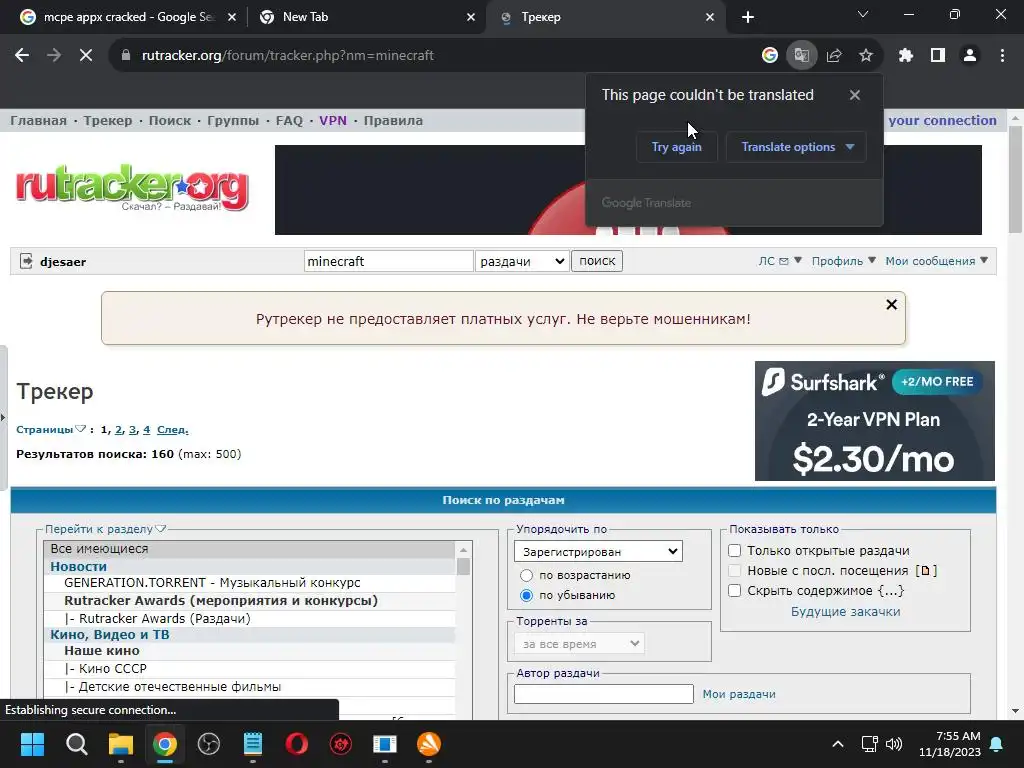Open Windows taskbar search
This screenshot has width=1024, height=768.
coord(76,744)
